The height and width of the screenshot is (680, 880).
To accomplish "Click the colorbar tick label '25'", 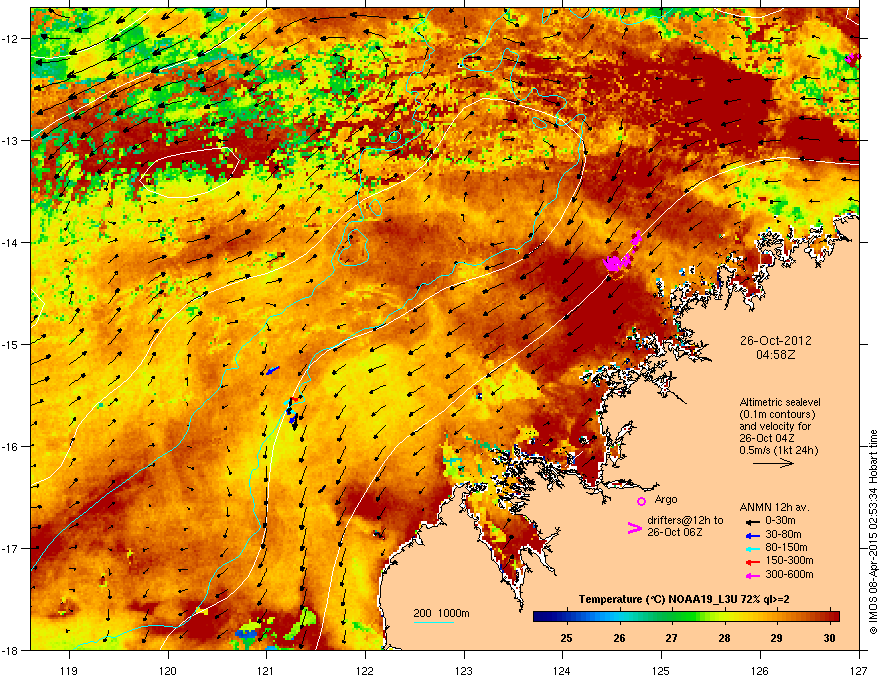I will 566,638.
